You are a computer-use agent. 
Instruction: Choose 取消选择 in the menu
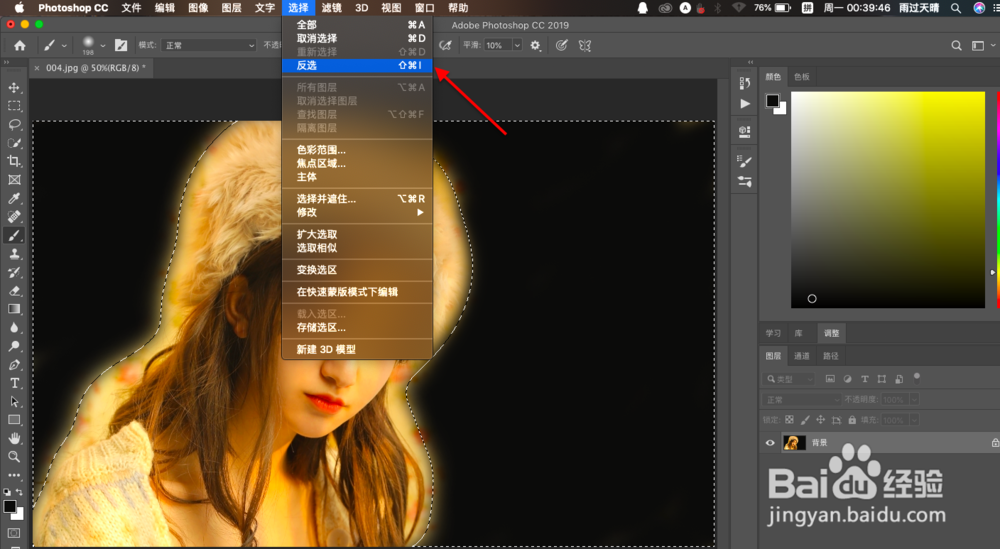(357, 38)
